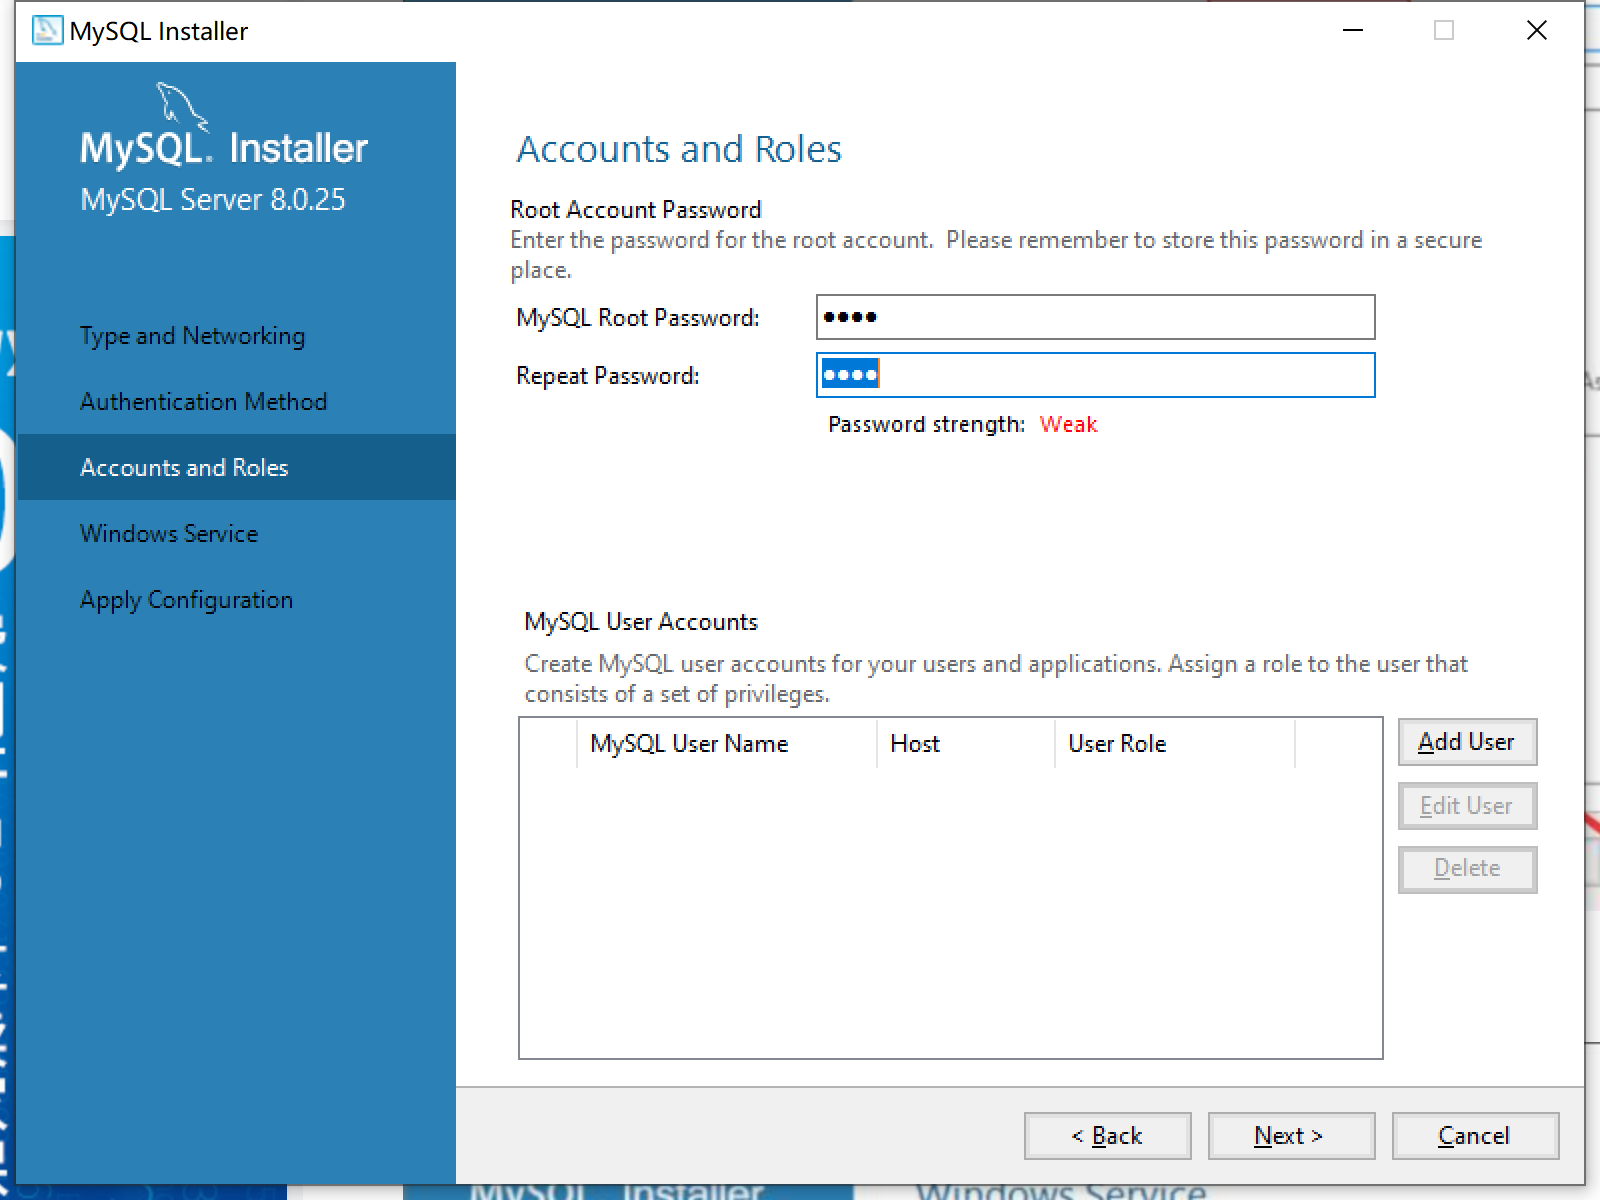The image size is (1600, 1200).
Task: Go to Authentication Method step
Action: [203, 402]
